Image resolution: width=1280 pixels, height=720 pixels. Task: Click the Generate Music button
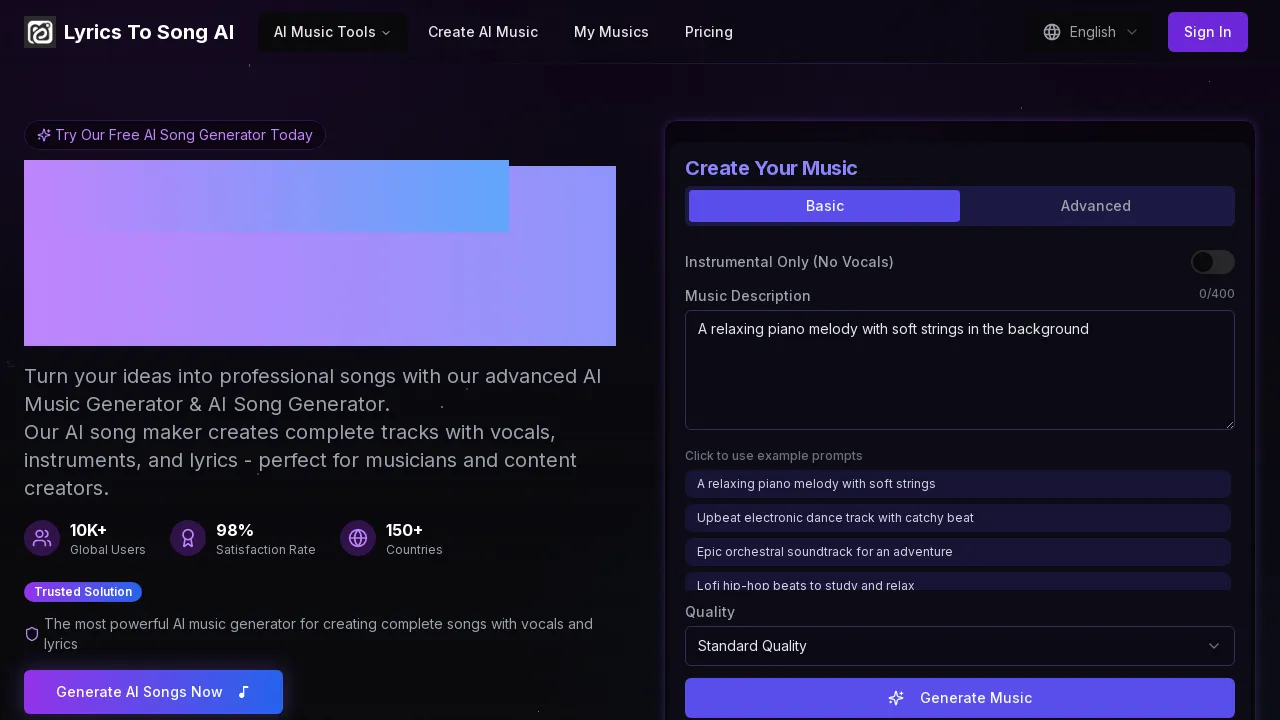pos(960,698)
